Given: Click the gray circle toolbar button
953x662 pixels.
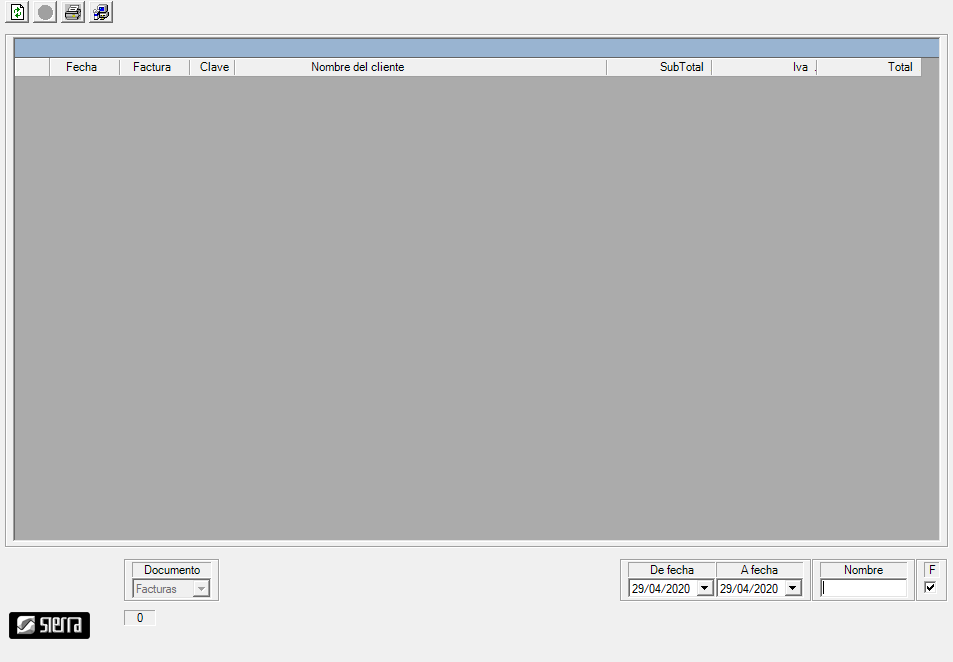Looking at the screenshot, I should 46,13.
